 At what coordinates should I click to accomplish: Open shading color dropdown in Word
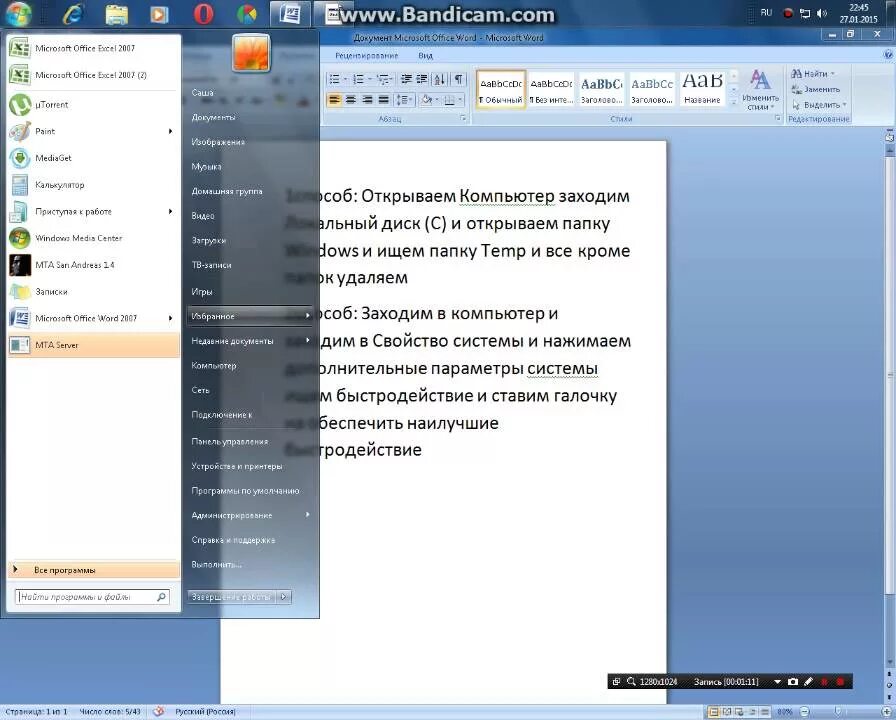click(x=437, y=100)
